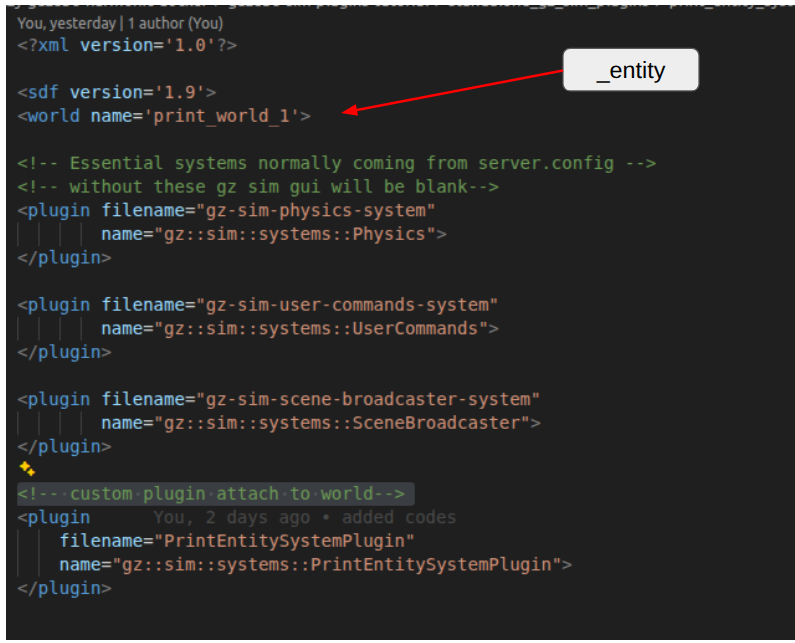Click the "Essential systems normally coming" comment line
Screen dimensions: 795x643
pos(336,163)
